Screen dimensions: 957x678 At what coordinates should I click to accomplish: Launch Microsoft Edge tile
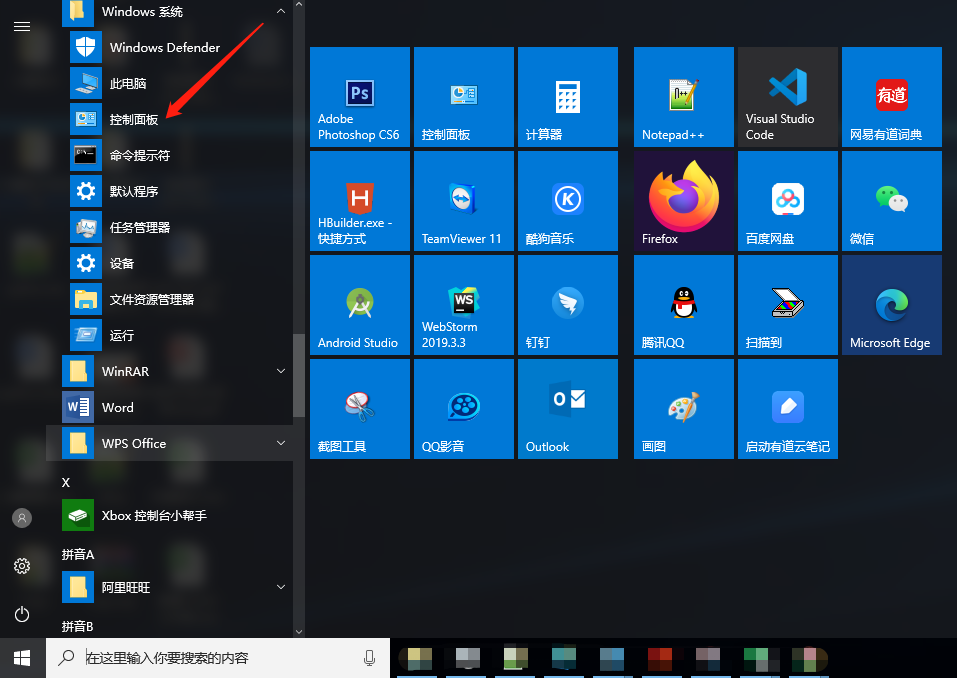892,305
